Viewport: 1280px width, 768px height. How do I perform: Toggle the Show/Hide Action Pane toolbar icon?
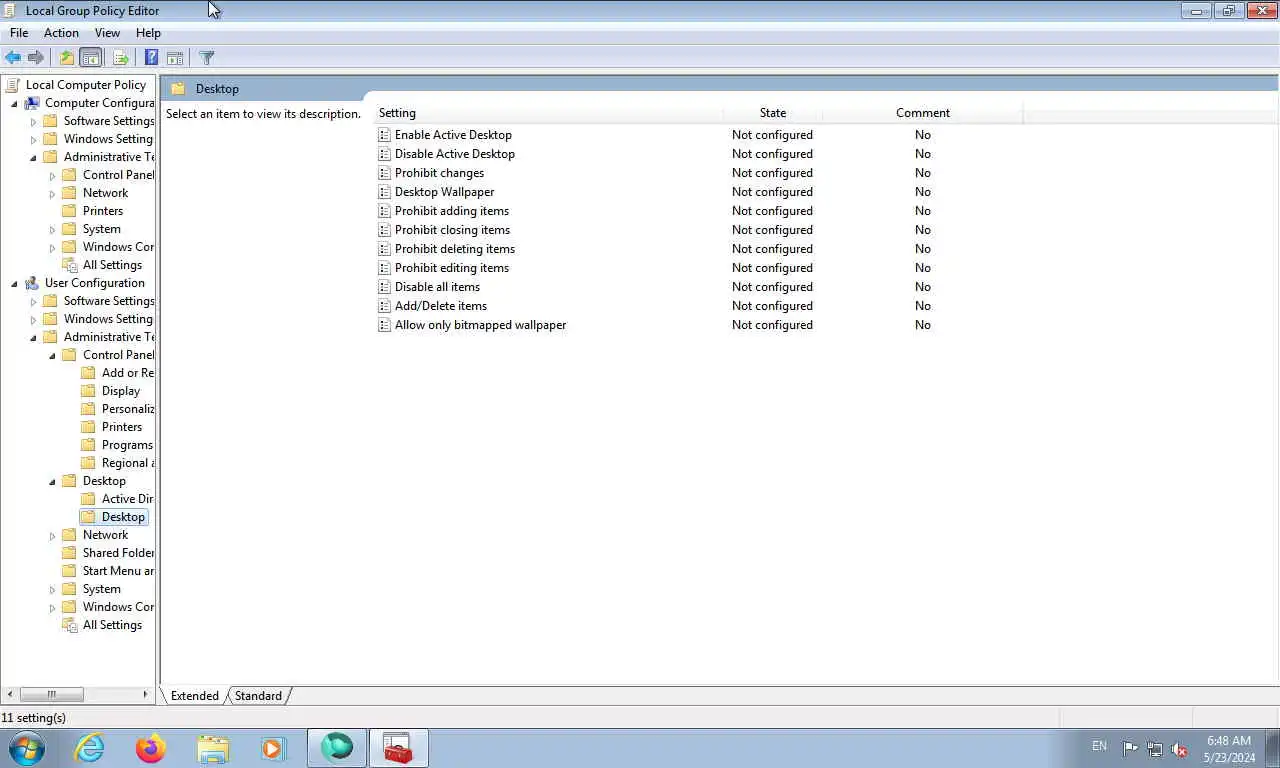point(175,58)
